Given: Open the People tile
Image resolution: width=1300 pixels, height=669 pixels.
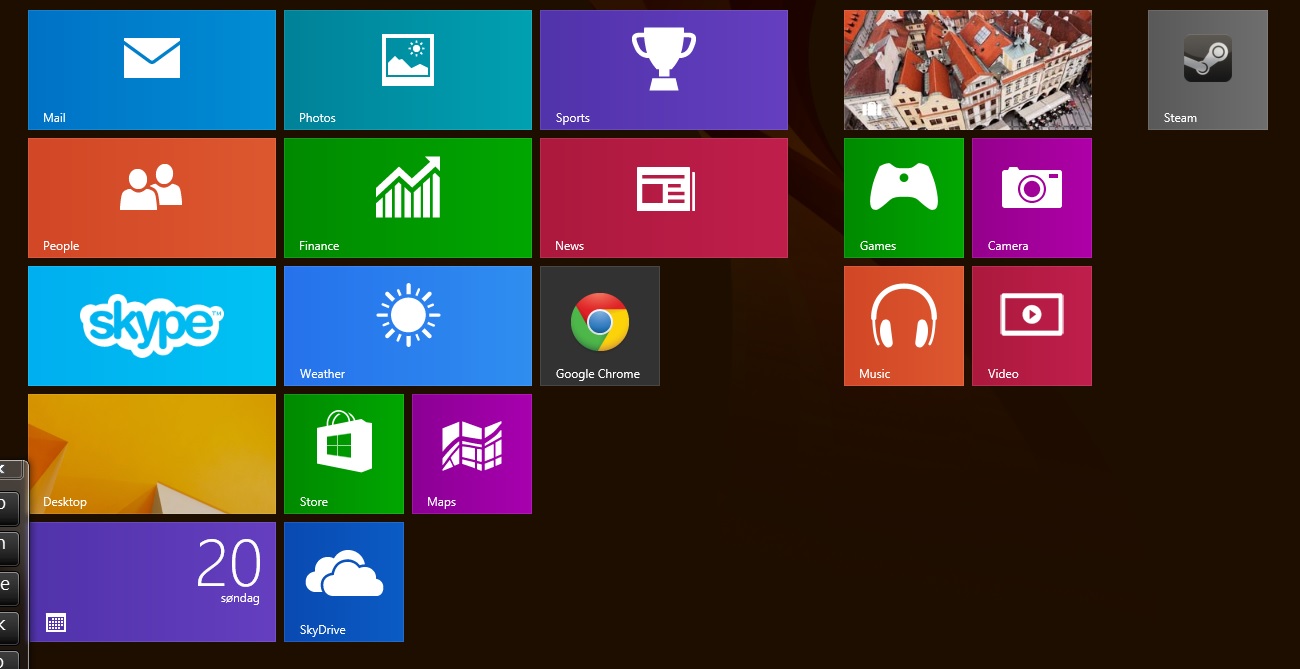Looking at the screenshot, I should pyautogui.click(x=152, y=198).
